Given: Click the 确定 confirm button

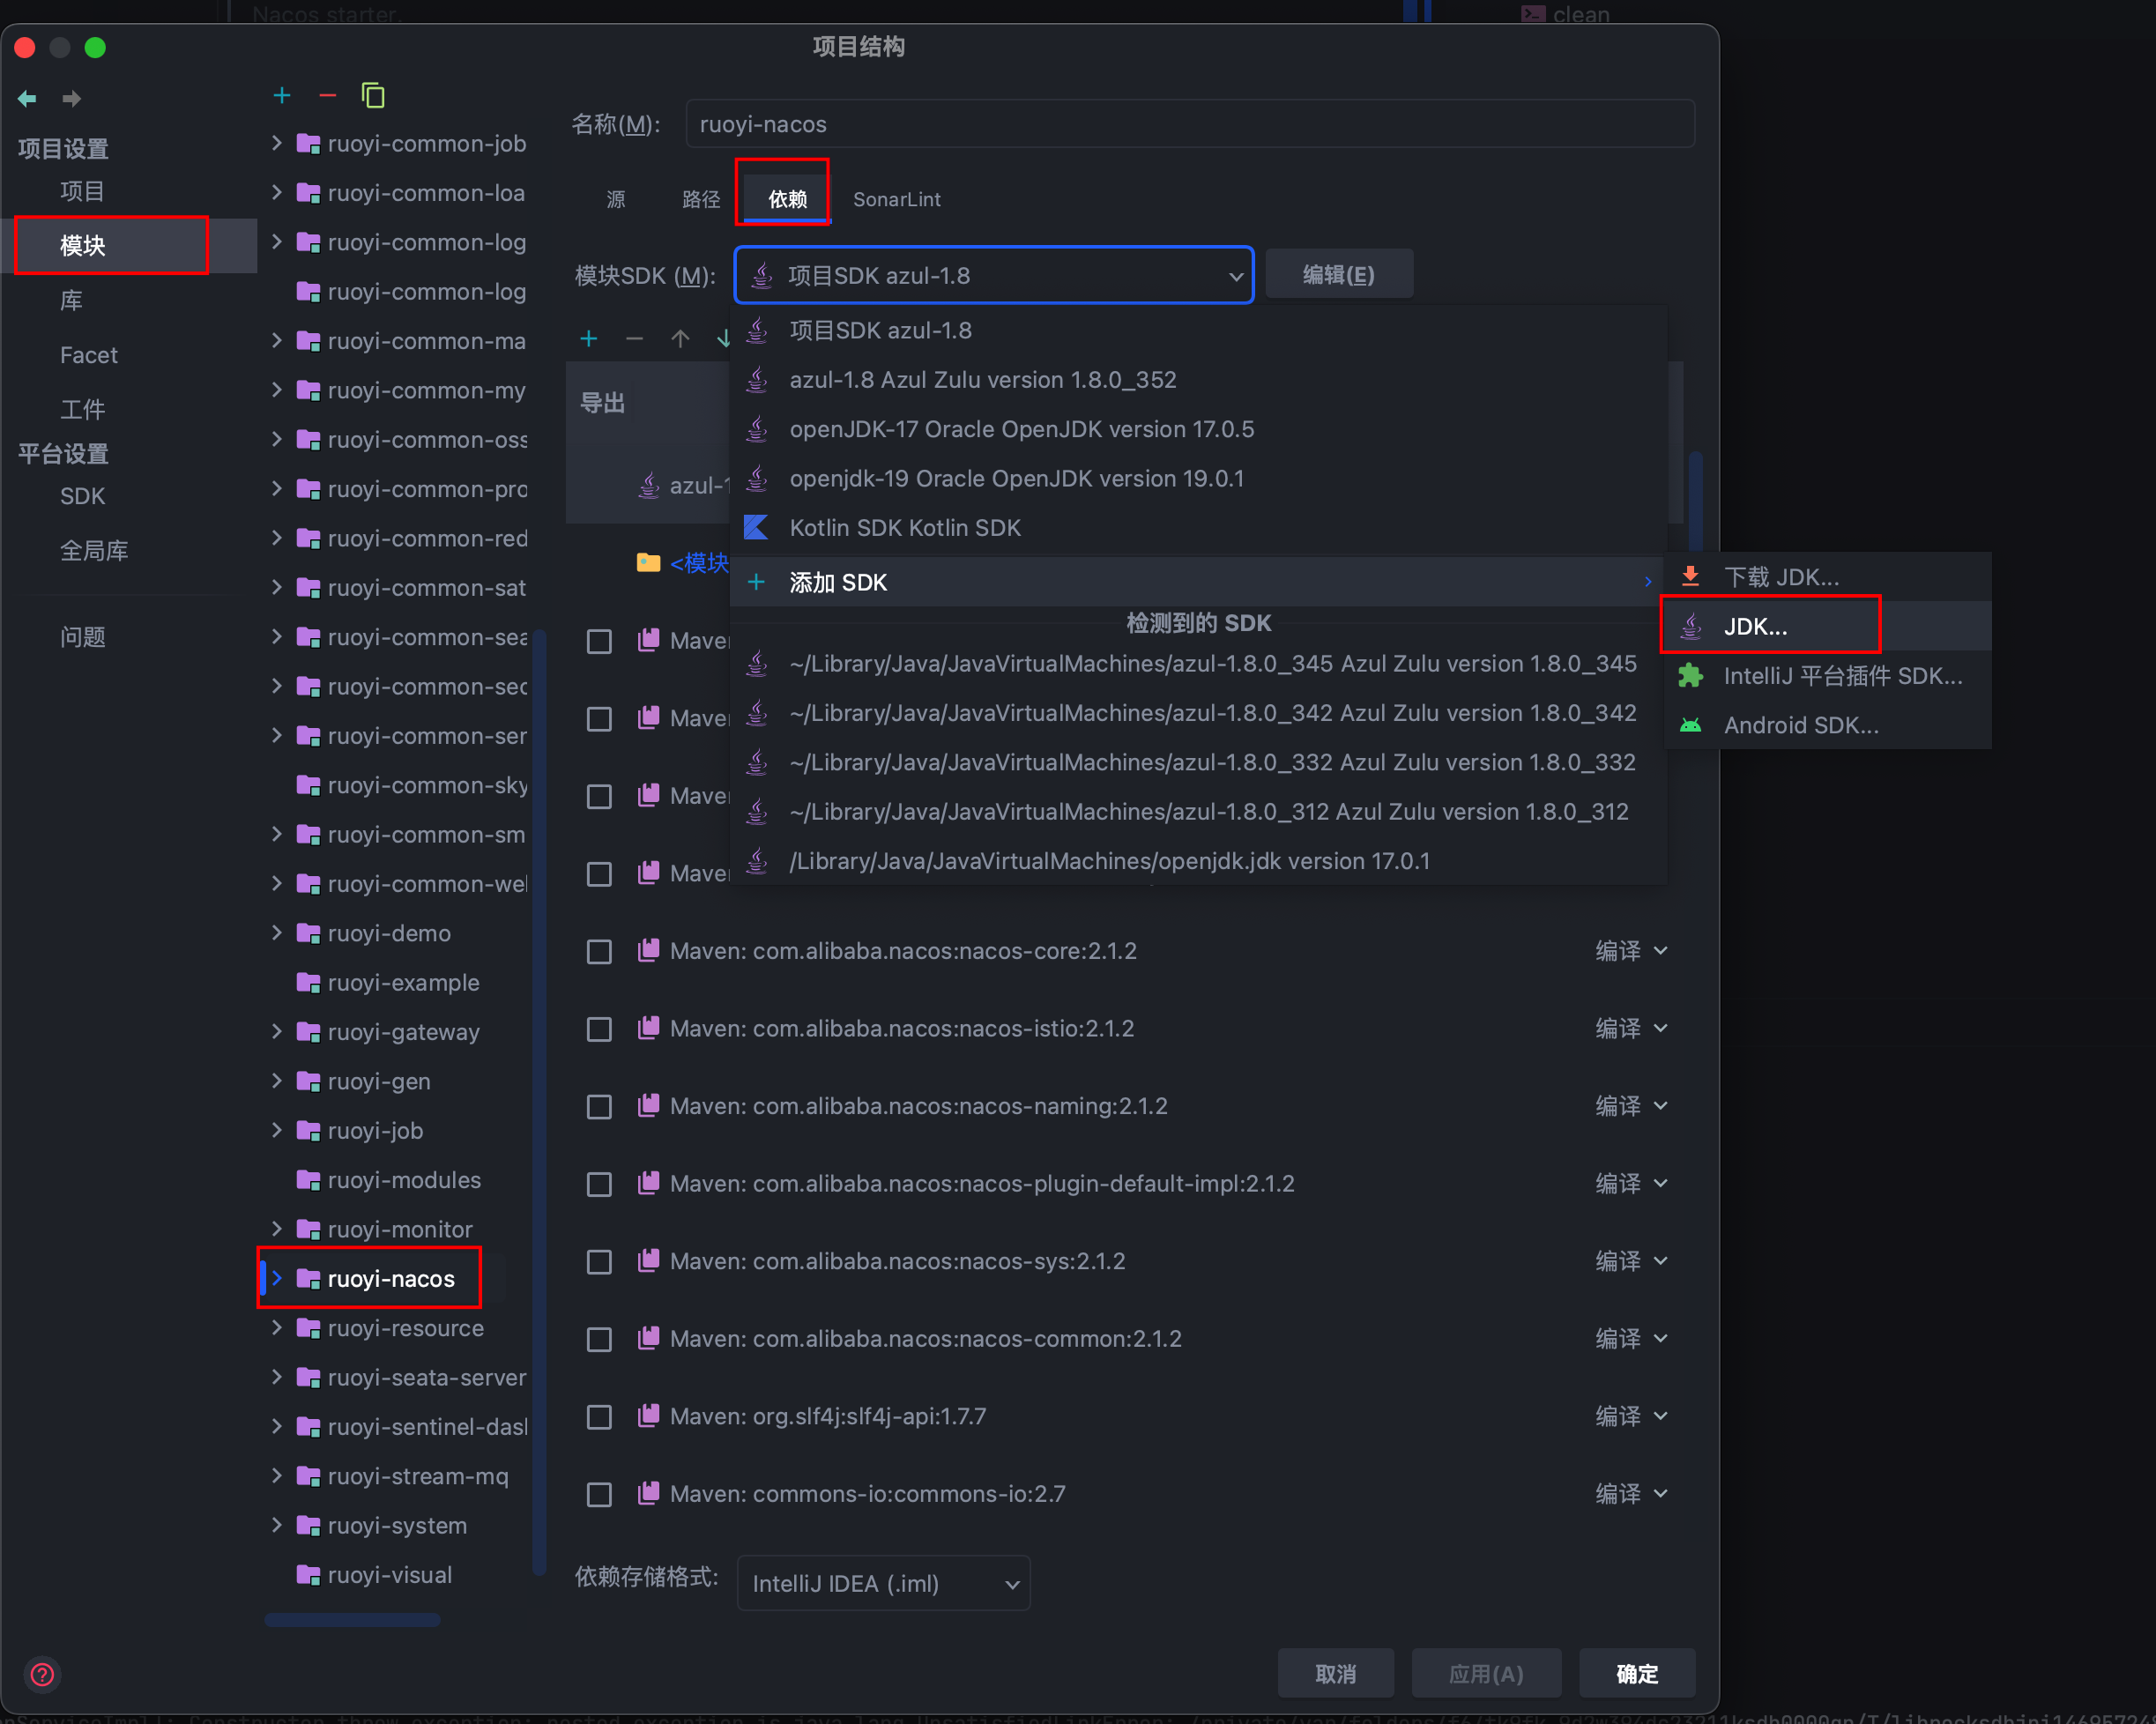Looking at the screenshot, I should click(x=1636, y=1672).
